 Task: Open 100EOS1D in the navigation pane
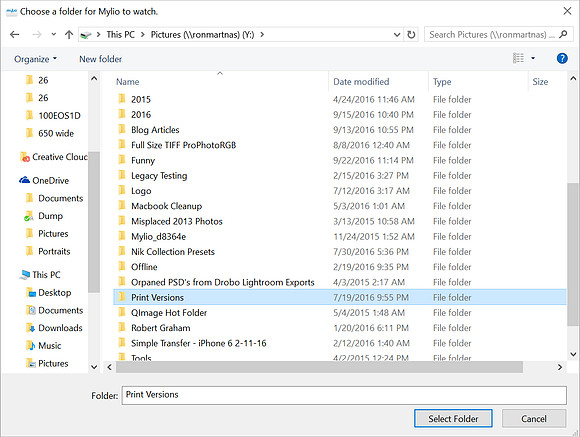pos(59,116)
